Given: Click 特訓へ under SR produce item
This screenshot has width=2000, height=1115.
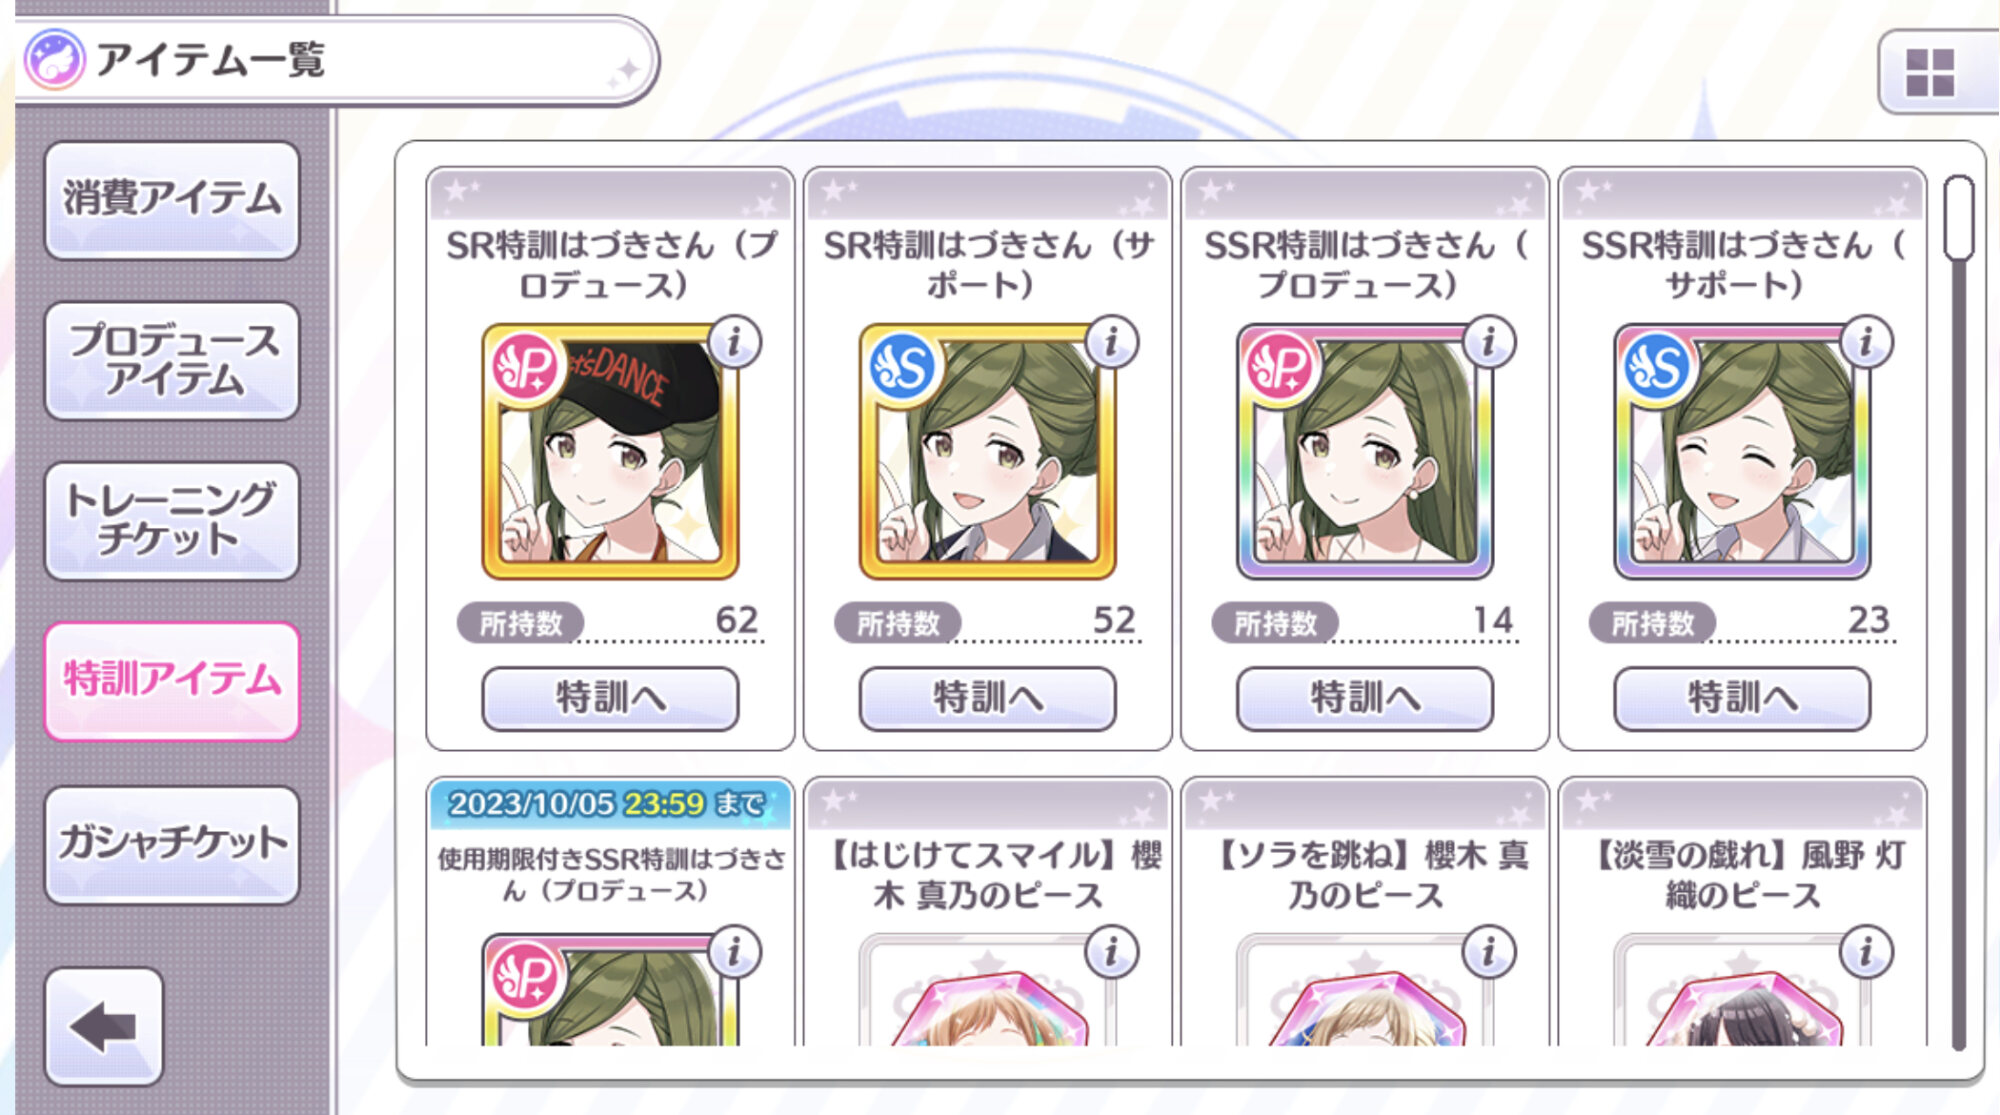Looking at the screenshot, I should point(610,698).
